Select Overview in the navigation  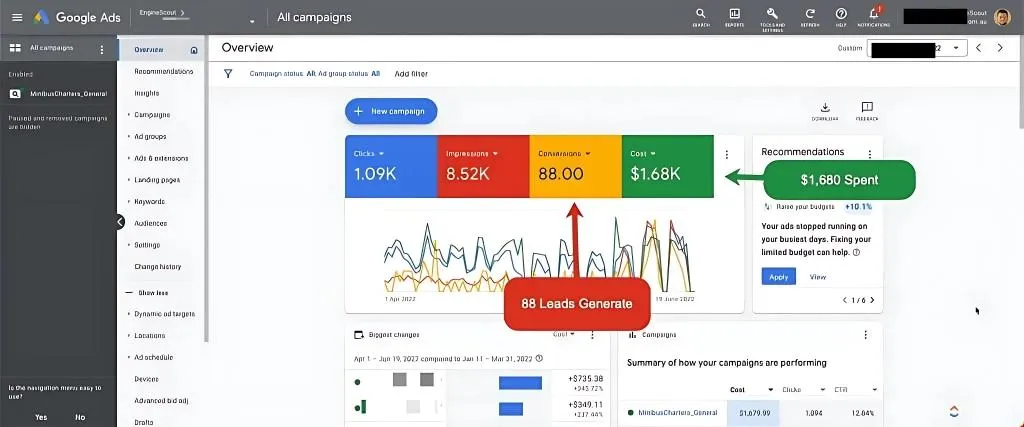click(148, 50)
